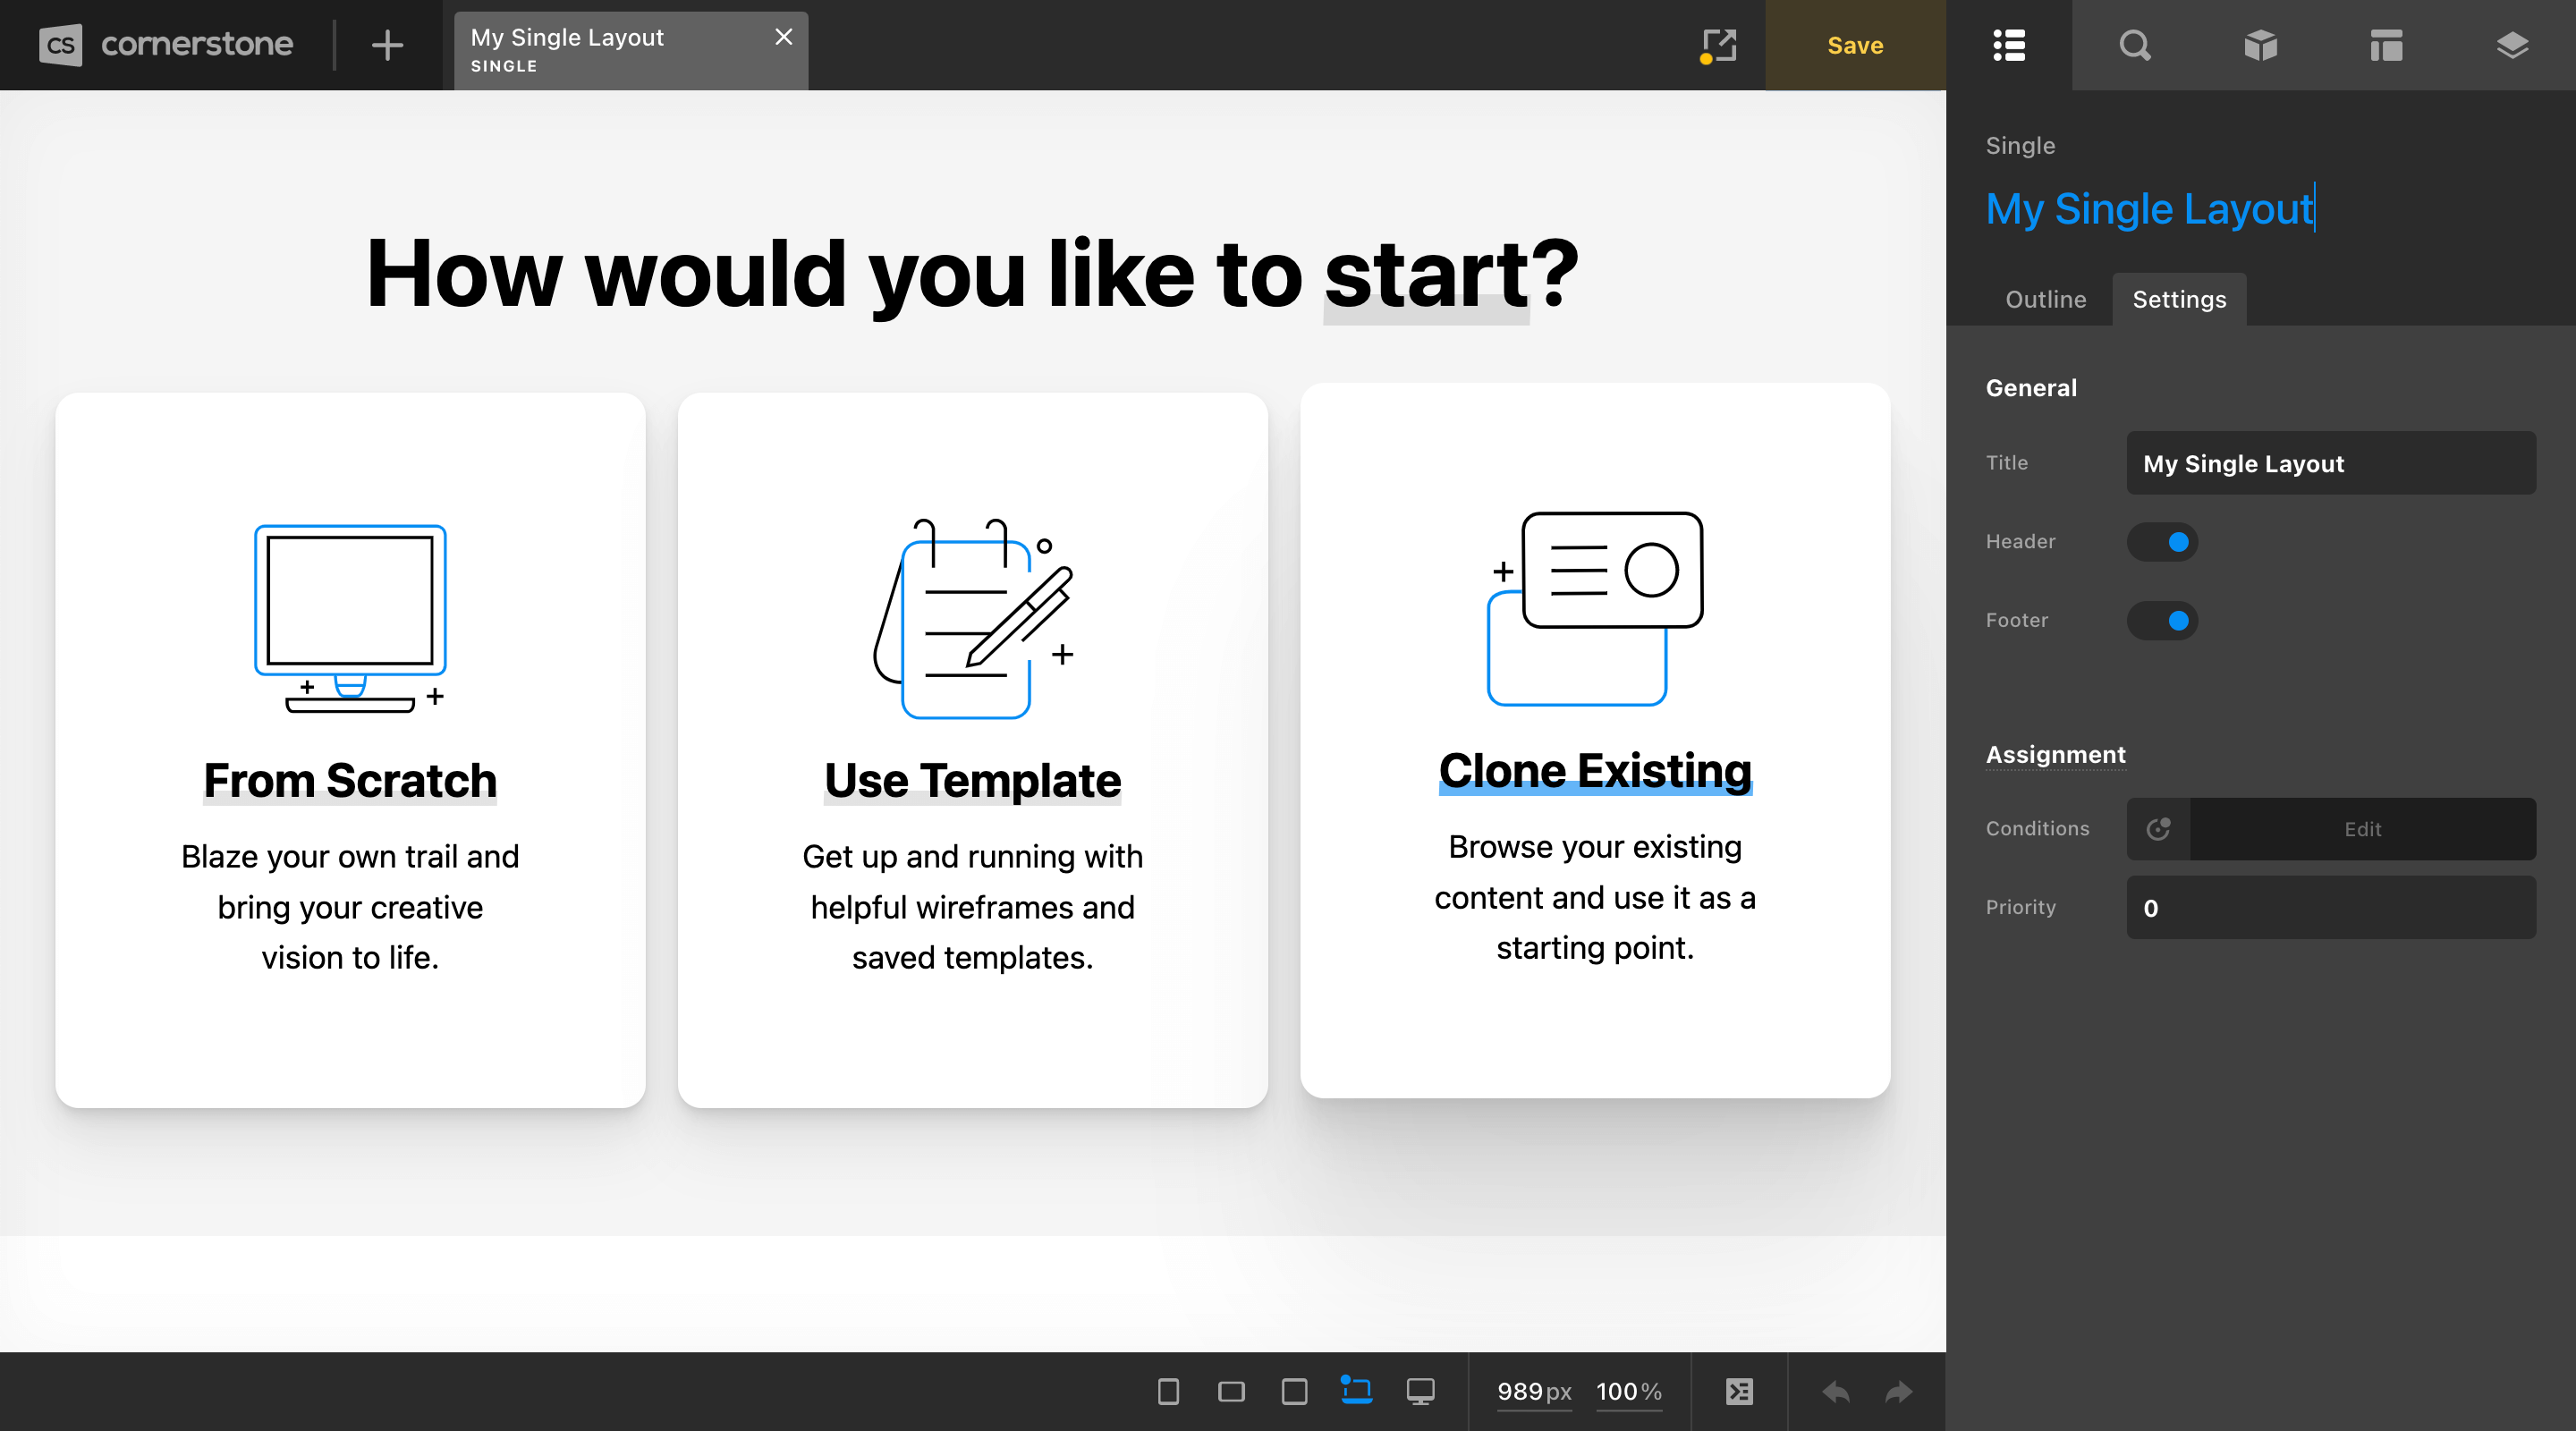2576x1431 pixels.
Task: Click the conditions refresh icon
Action: tap(2155, 828)
